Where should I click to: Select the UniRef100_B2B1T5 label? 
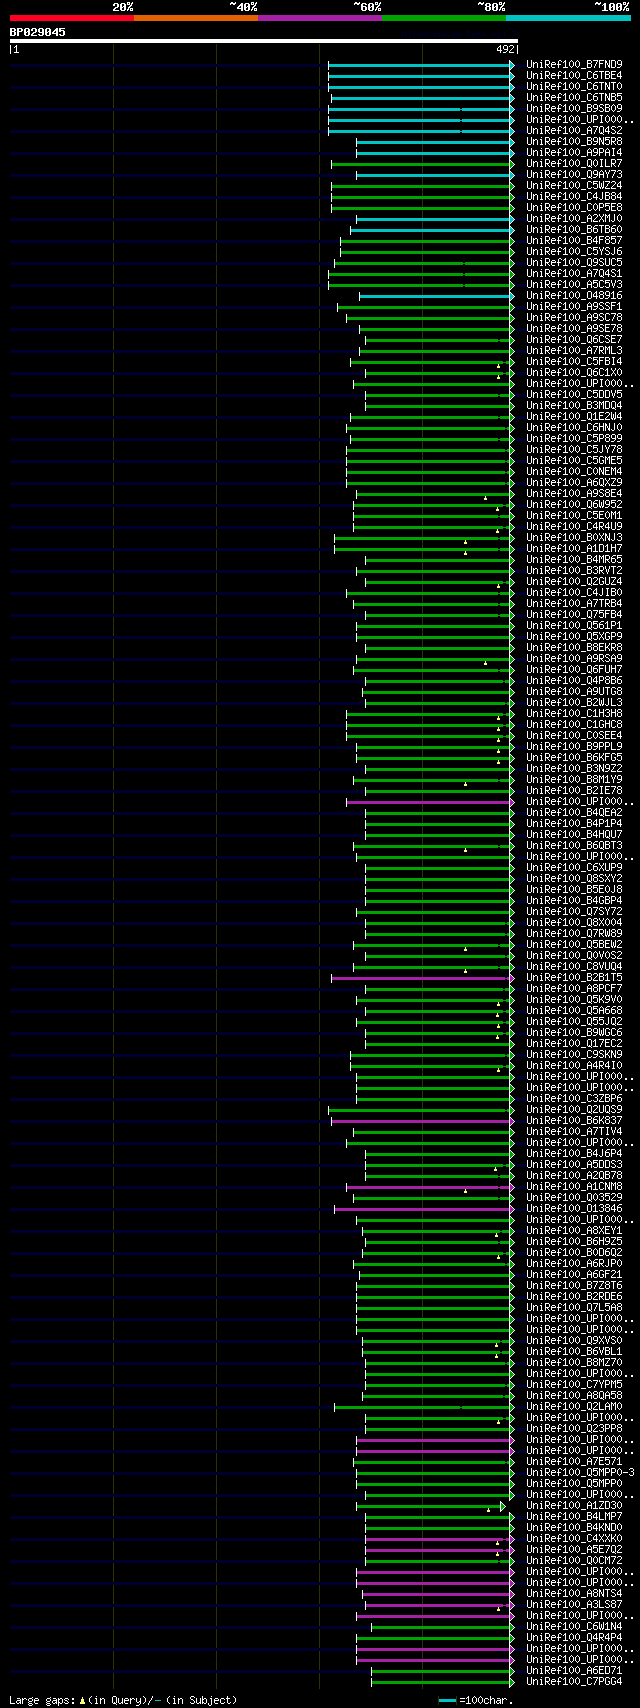[574, 977]
